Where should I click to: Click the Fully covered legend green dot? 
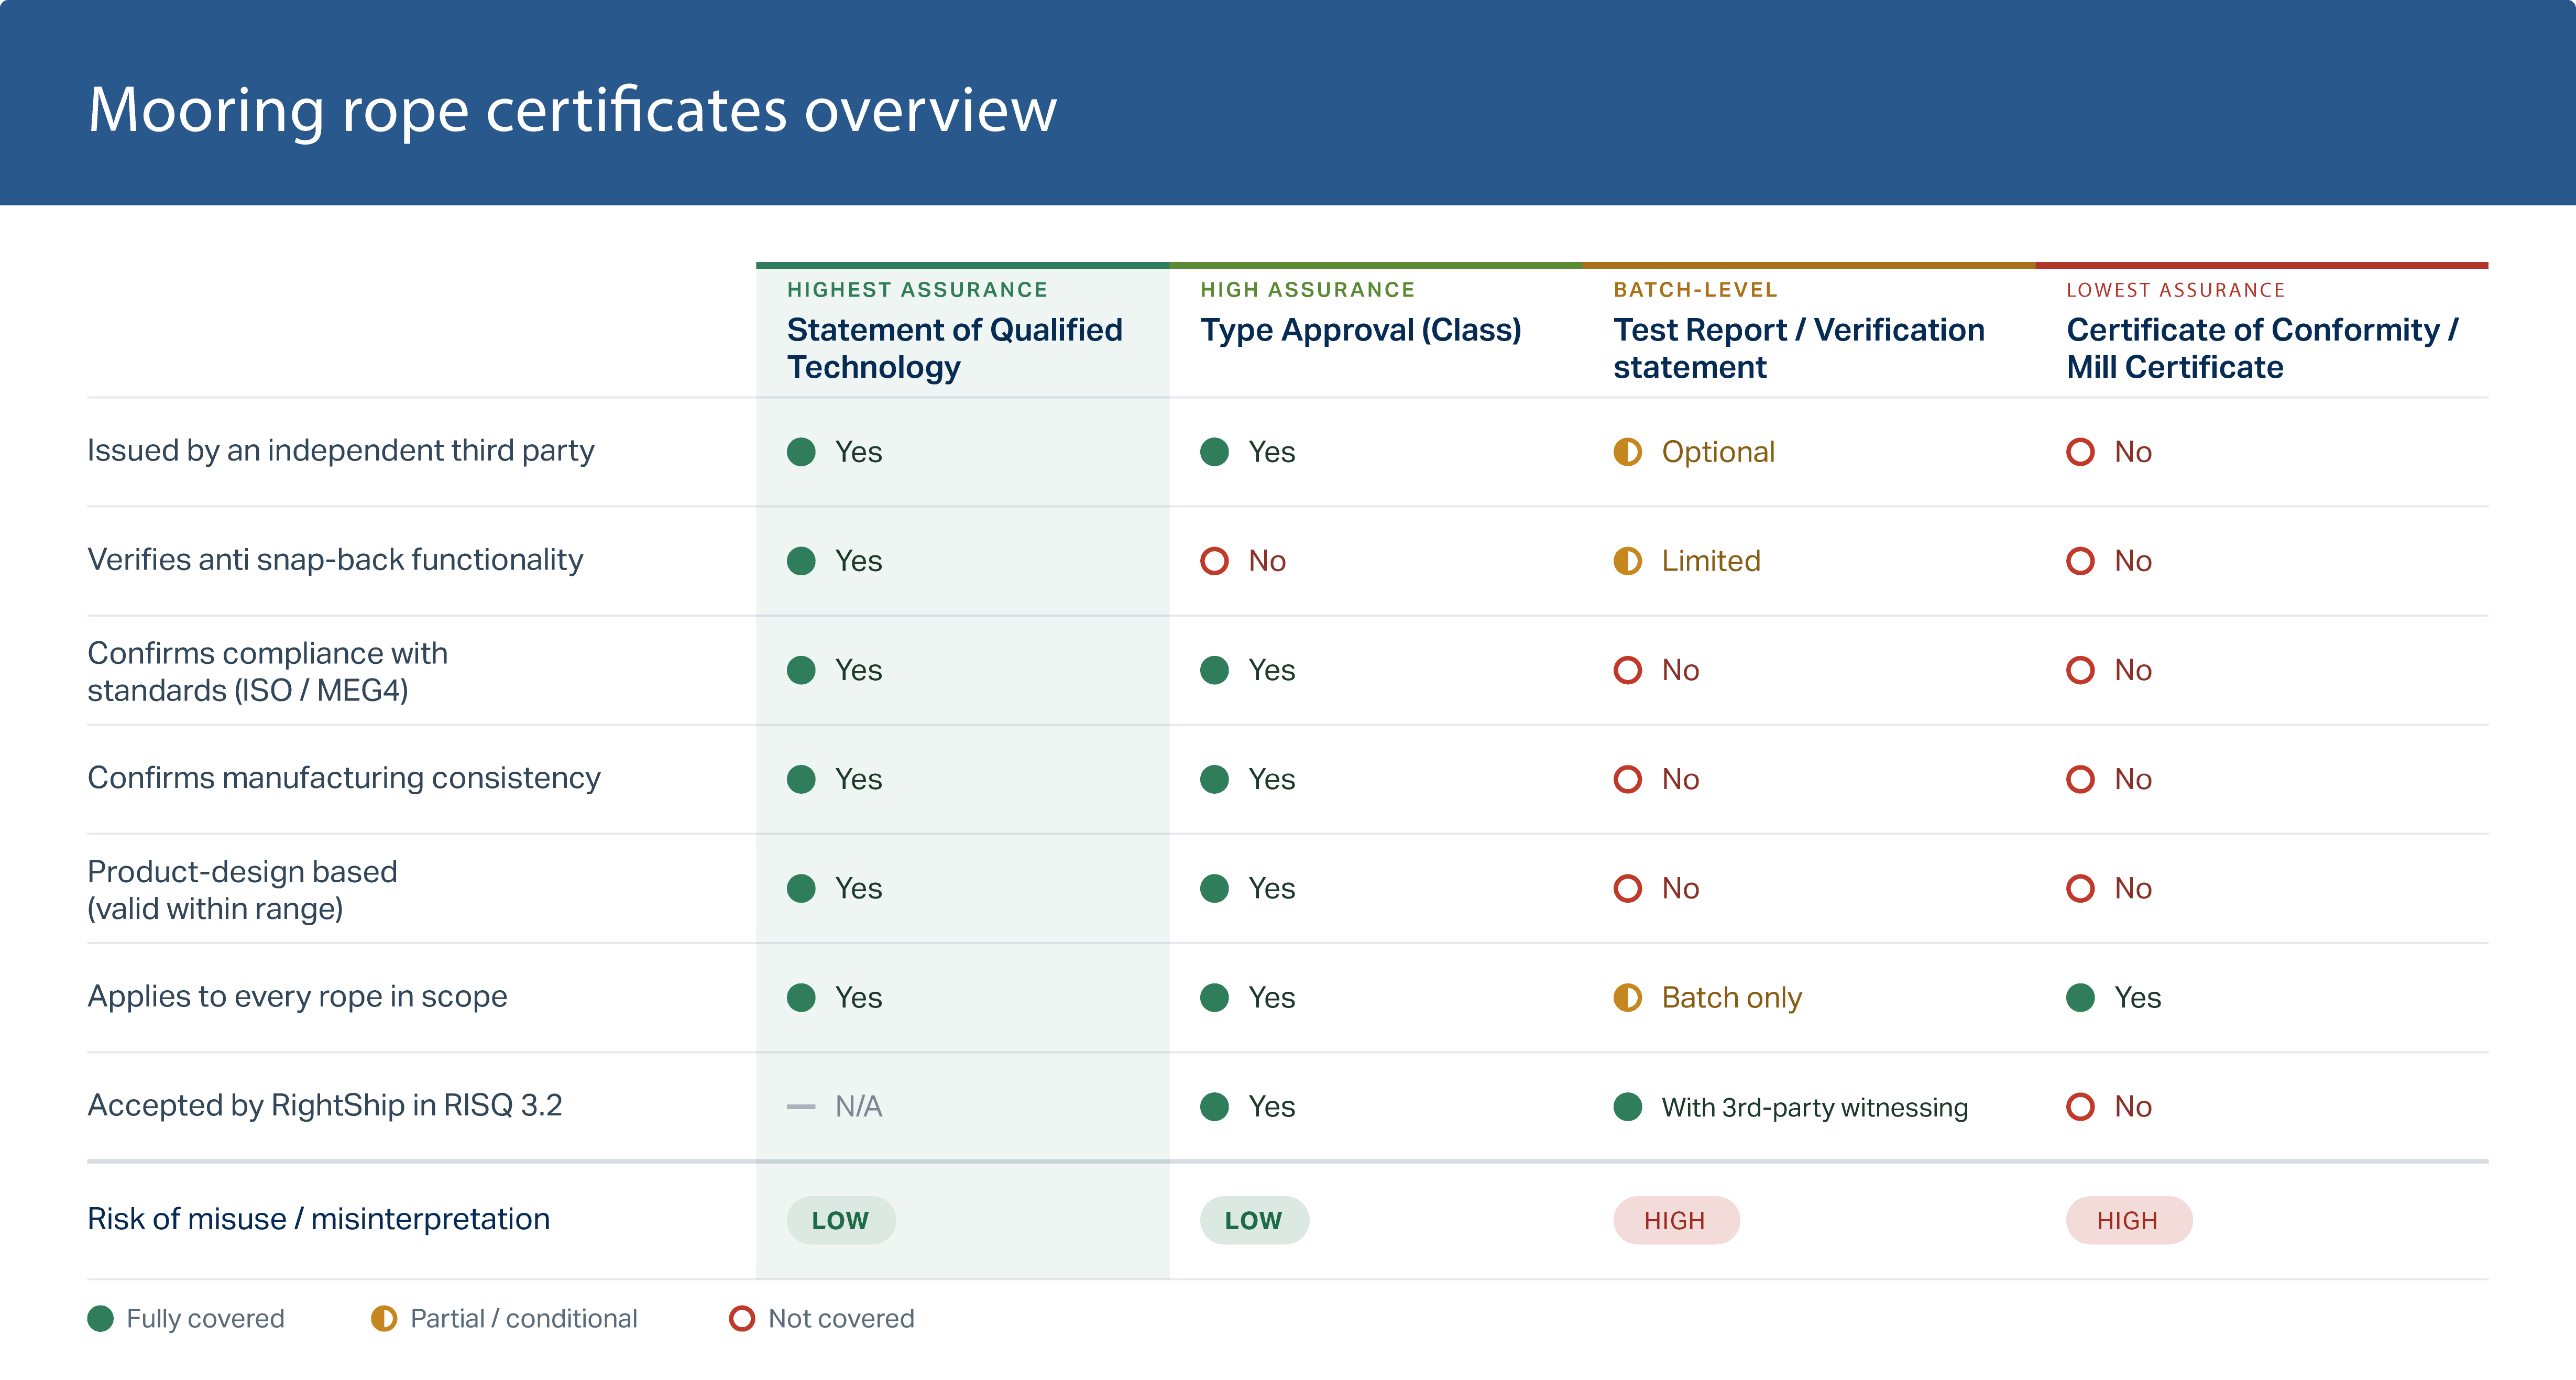click(100, 1318)
